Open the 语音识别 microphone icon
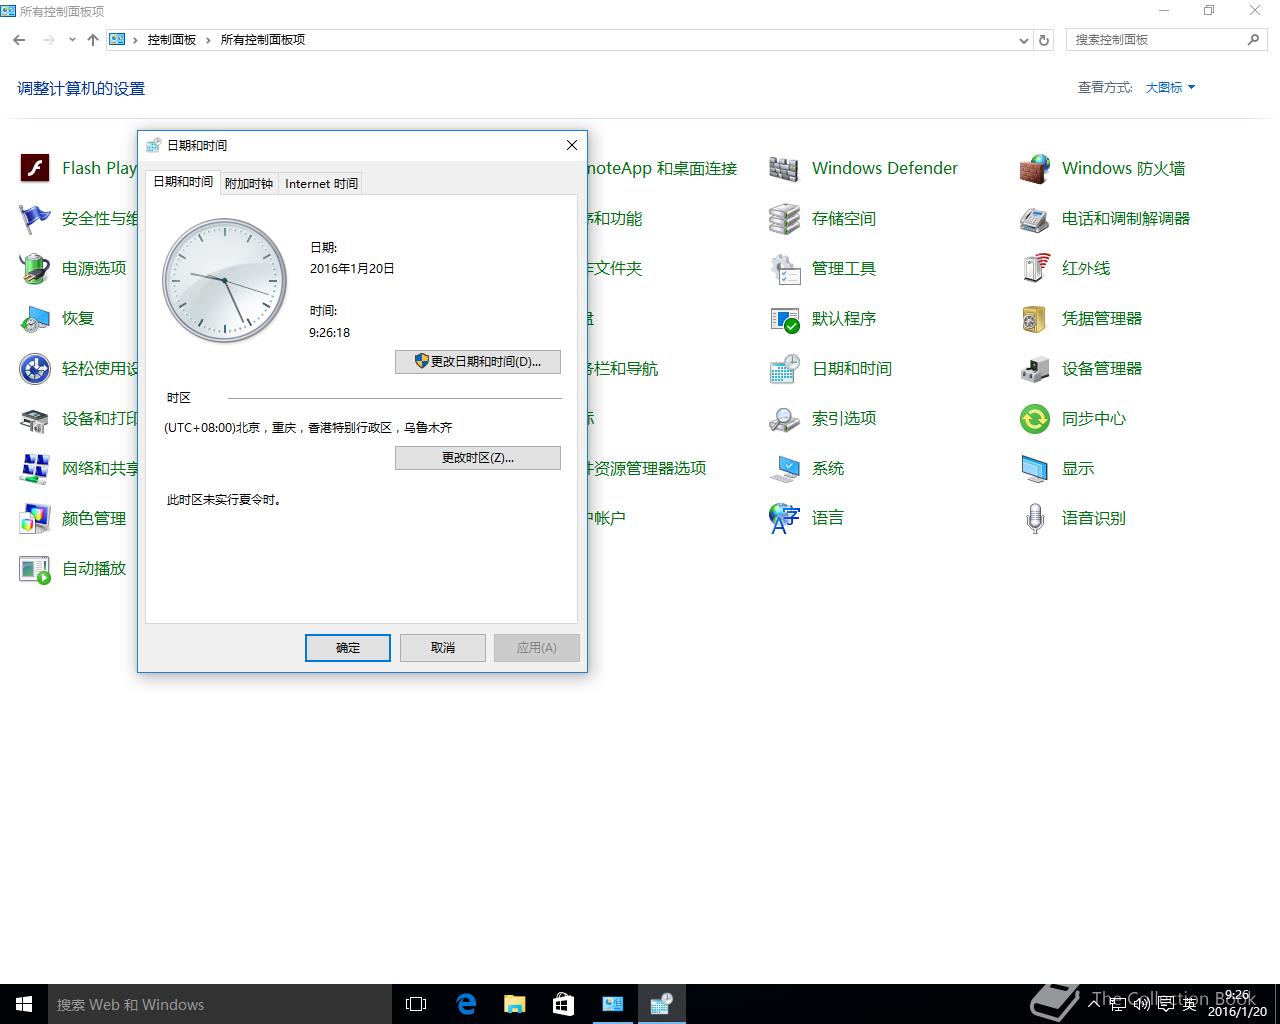Viewport: 1280px width, 1024px height. [1035, 518]
